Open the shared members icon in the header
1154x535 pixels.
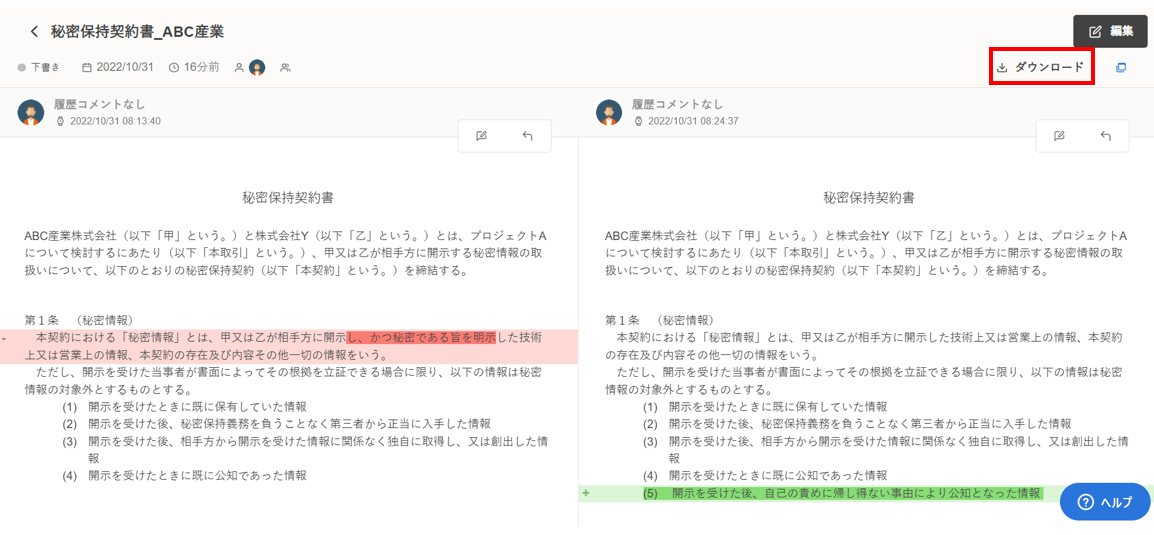[x=286, y=68]
